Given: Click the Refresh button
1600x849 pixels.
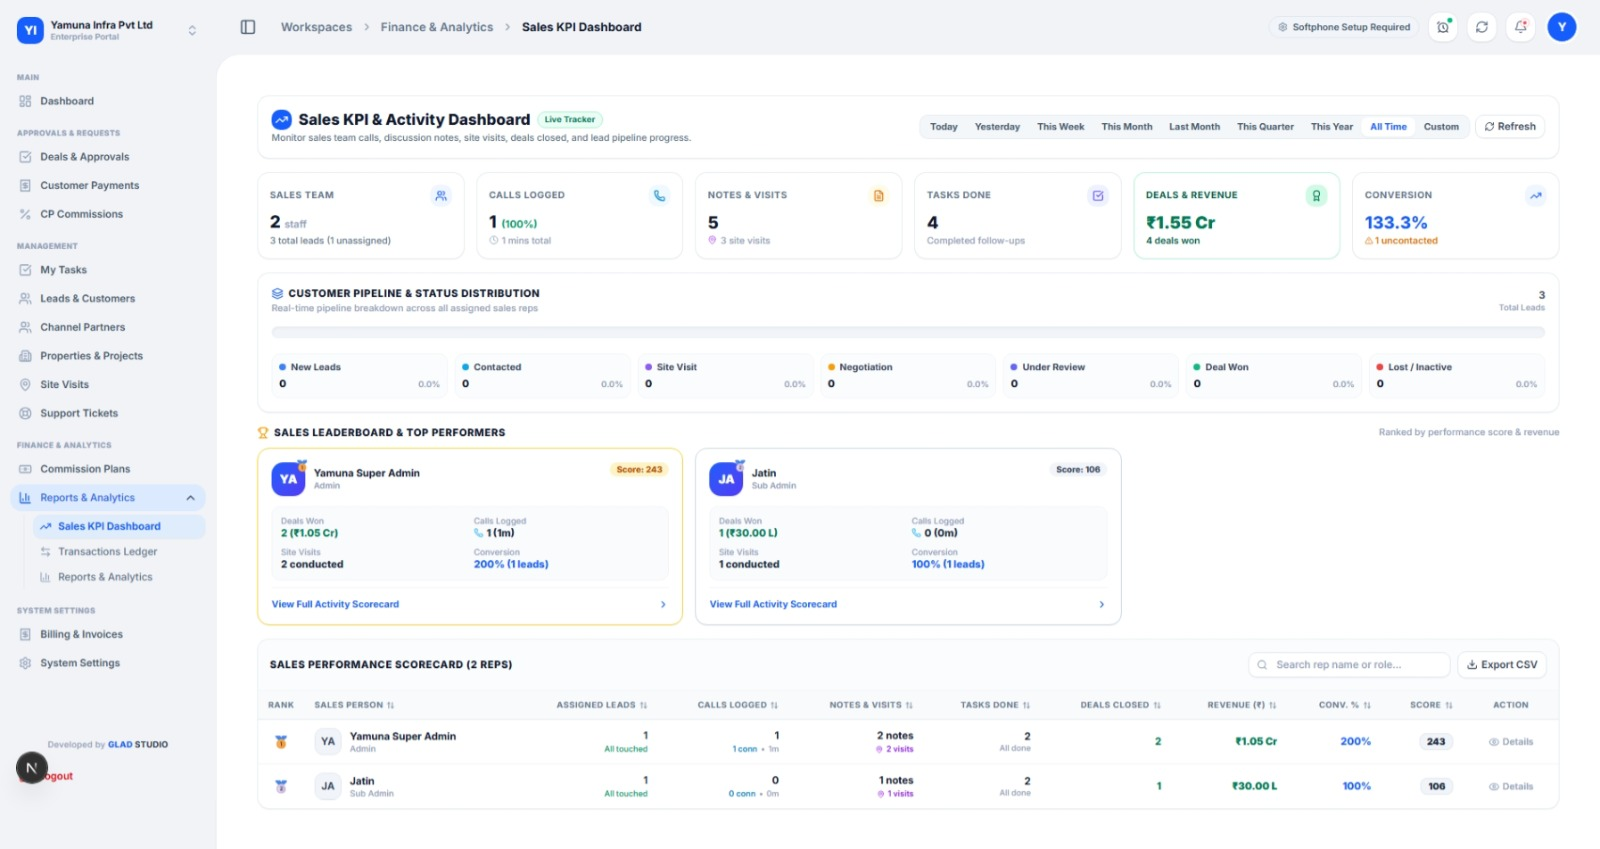Looking at the screenshot, I should click(x=1510, y=127).
